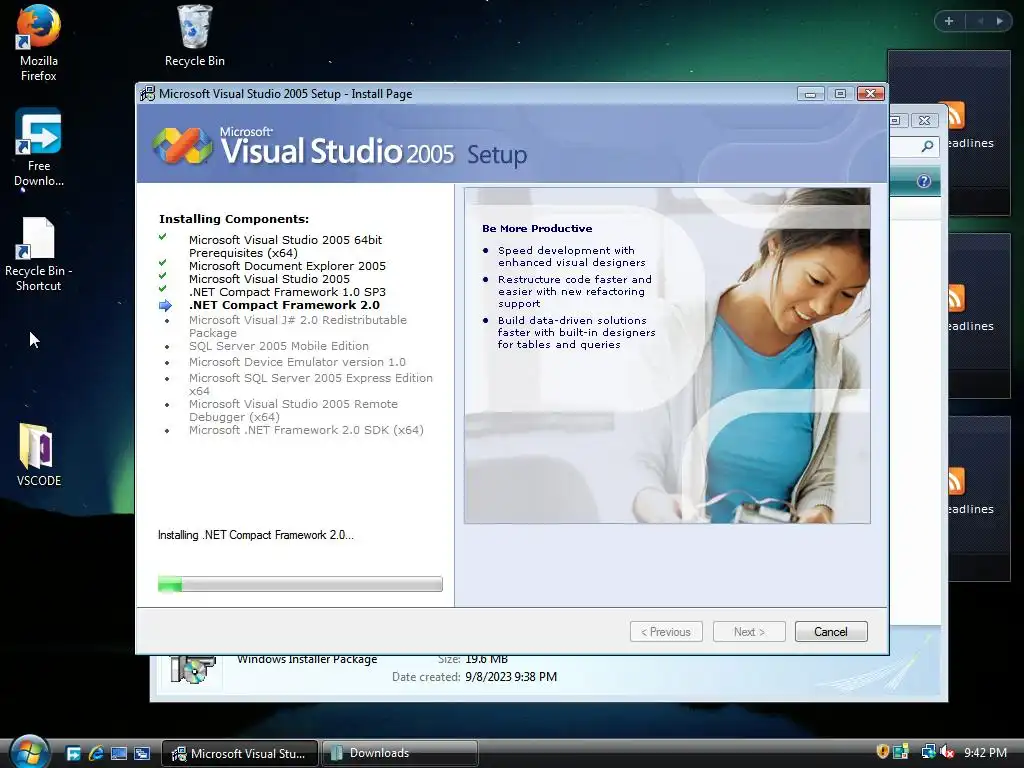
Task: Click the security shield tray icon
Action: 882,752
